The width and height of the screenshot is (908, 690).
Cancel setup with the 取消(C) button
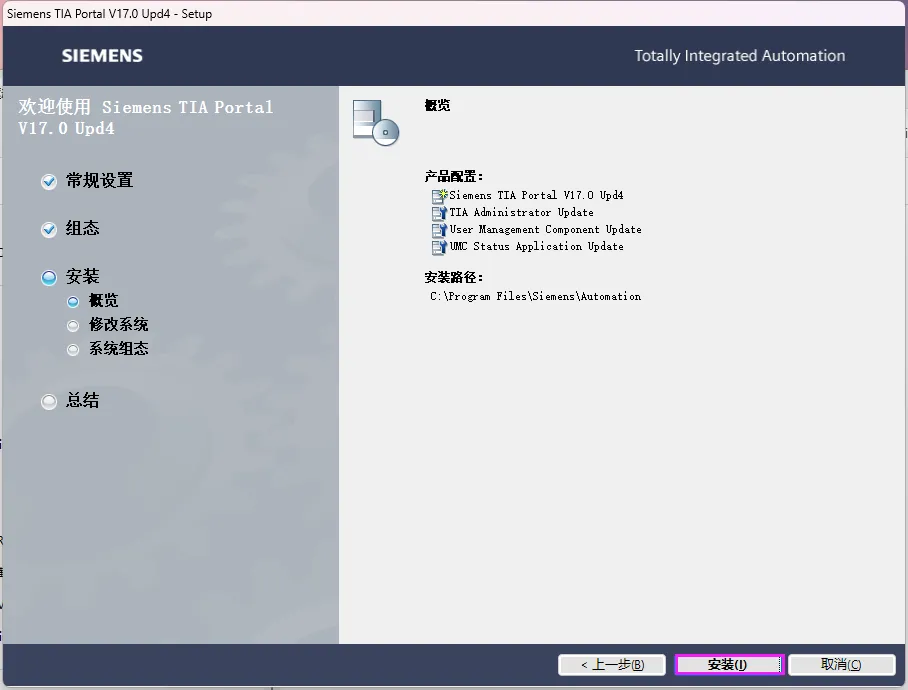pos(841,665)
